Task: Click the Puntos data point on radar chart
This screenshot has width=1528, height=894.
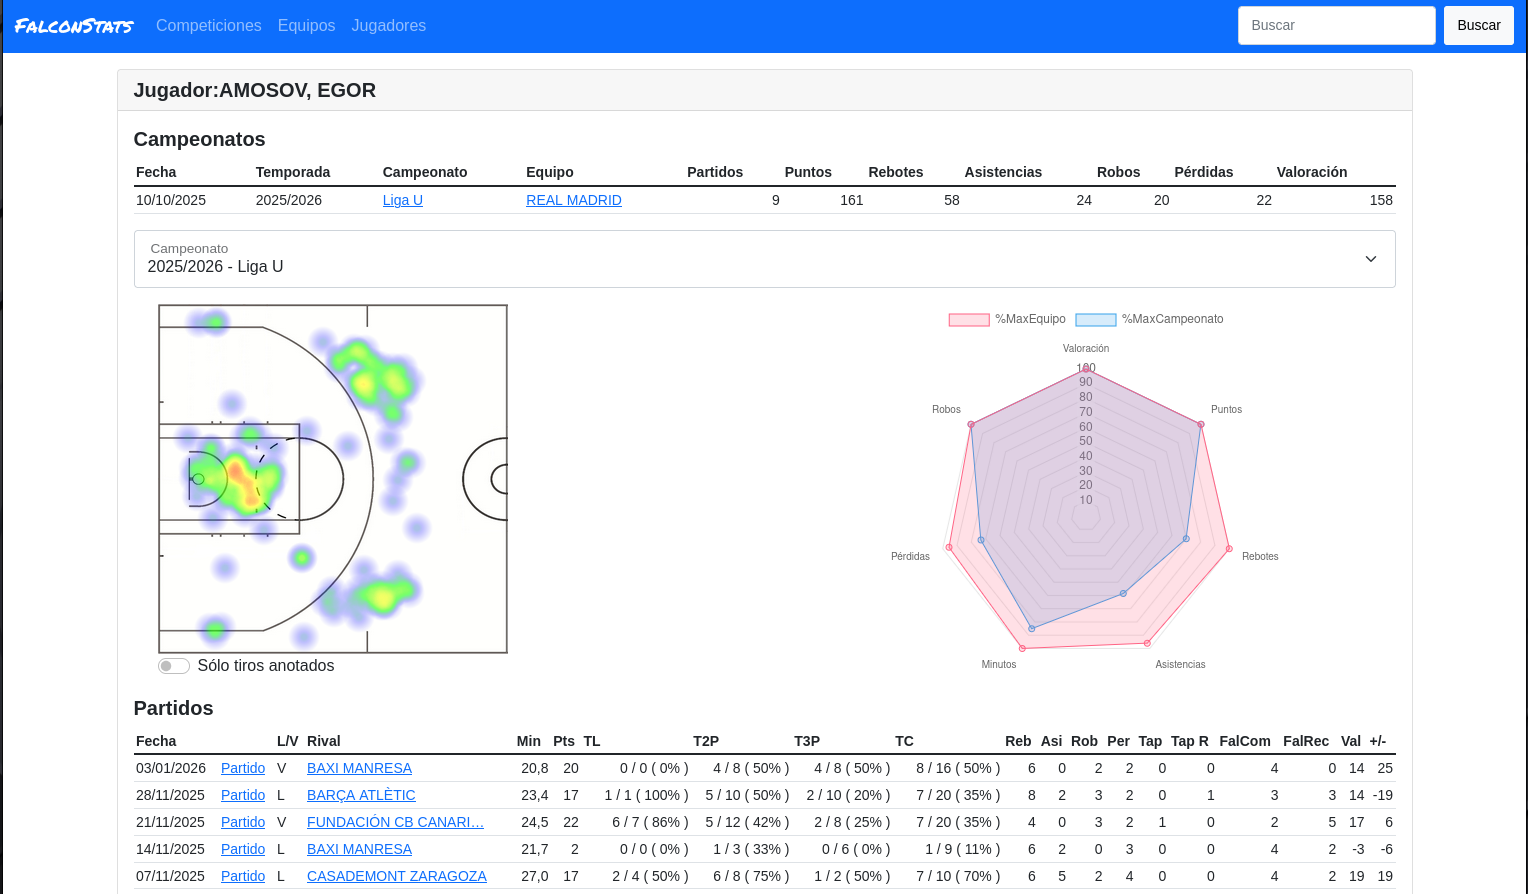Action: coord(1201,424)
